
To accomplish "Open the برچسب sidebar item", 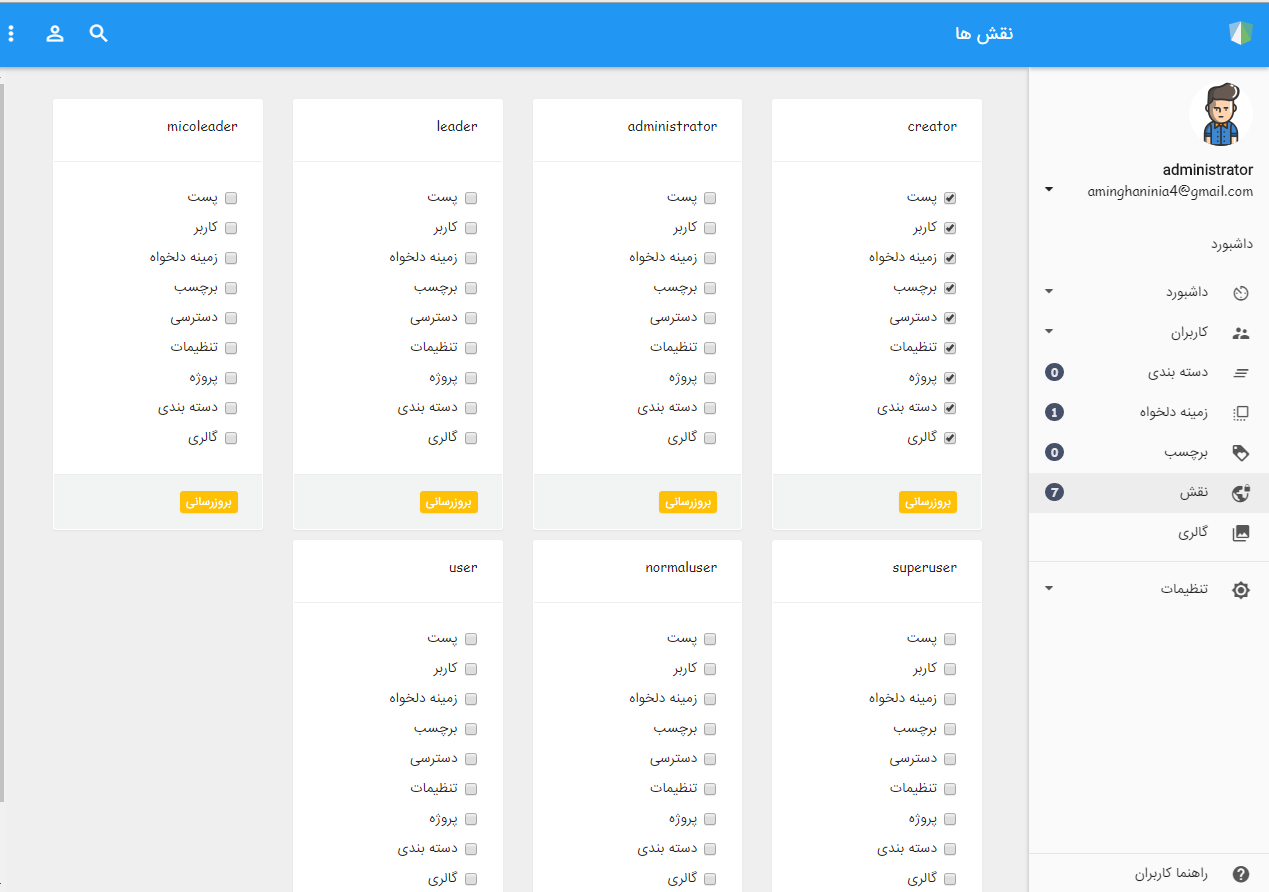I will coord(1149,453).
